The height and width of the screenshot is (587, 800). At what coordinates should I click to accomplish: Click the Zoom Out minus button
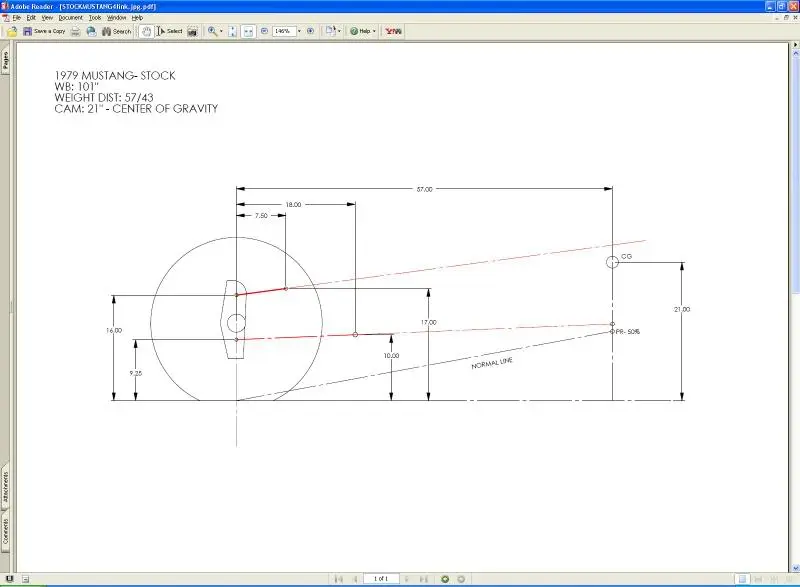(264, 31)
